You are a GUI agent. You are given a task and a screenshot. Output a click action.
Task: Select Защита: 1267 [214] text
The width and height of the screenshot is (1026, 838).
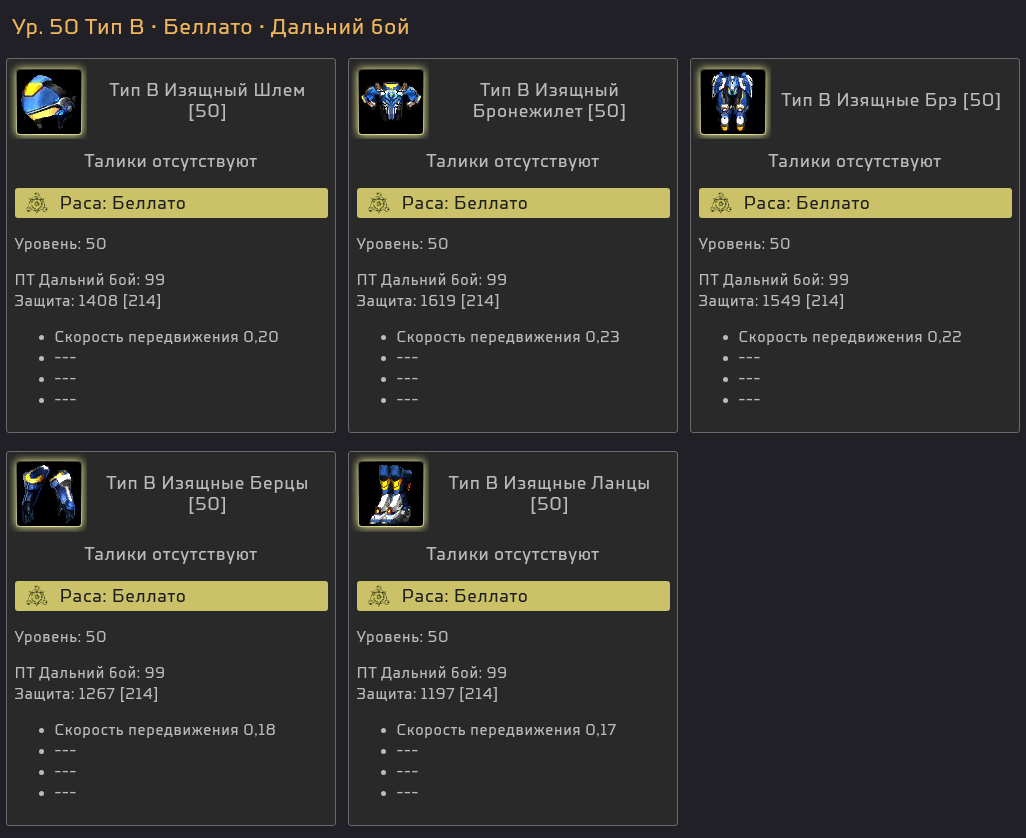point(86,694)
